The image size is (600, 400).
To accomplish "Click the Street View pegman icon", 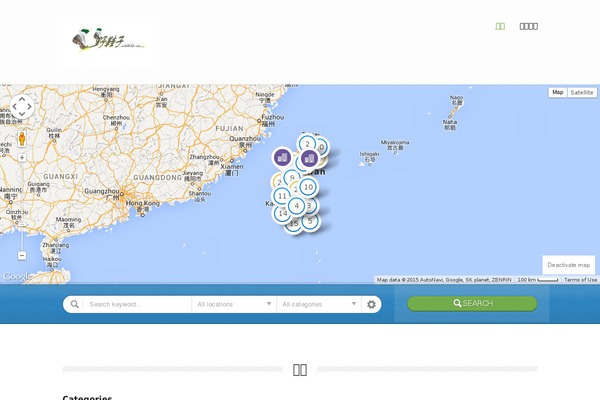I will tap(22, 139).
